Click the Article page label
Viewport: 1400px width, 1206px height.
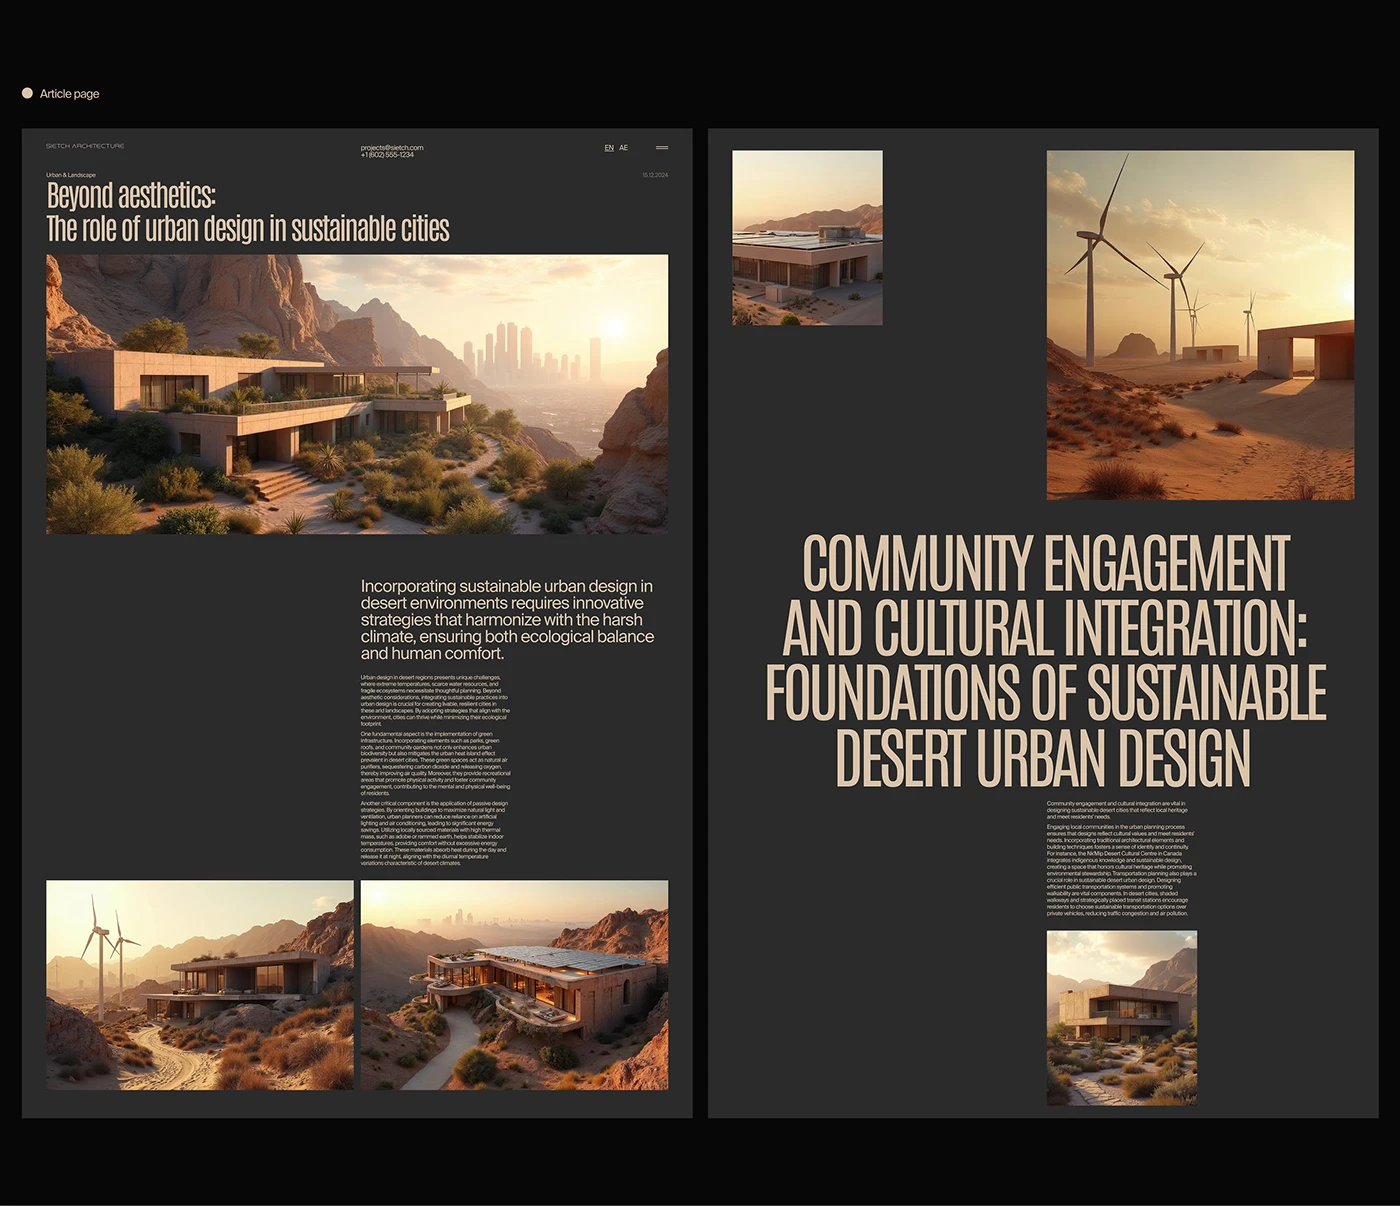70,94
